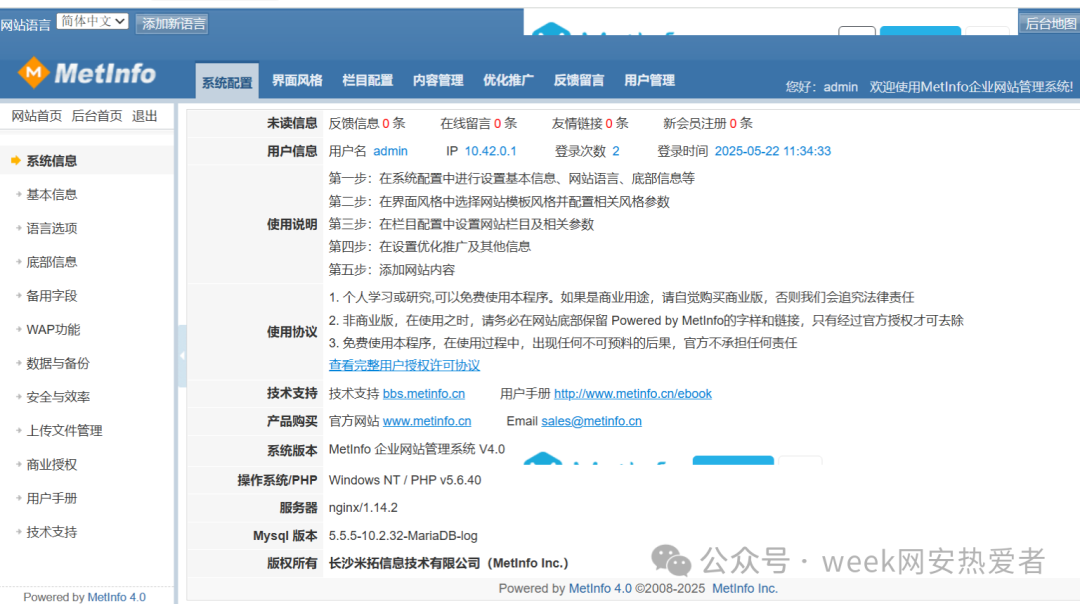This screenshot has height=604, width=1080.
Task: Click the 登录次数 value 2
Action: point(616,152)
